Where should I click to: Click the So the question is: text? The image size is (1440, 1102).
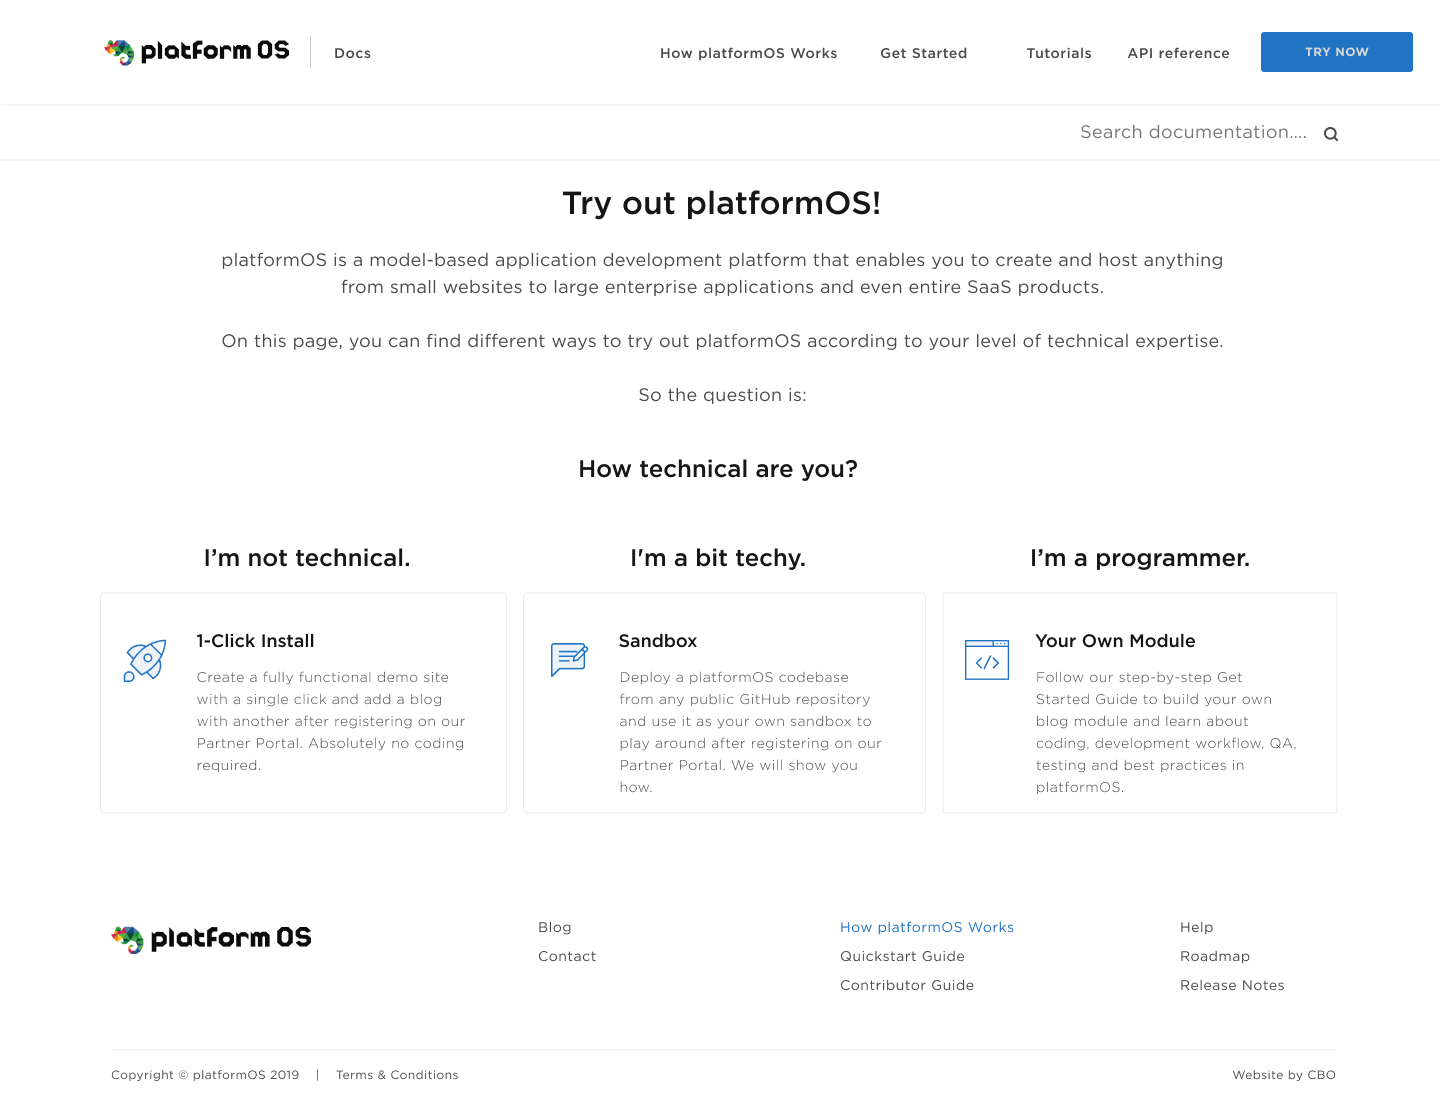click(x=722, y=395)
